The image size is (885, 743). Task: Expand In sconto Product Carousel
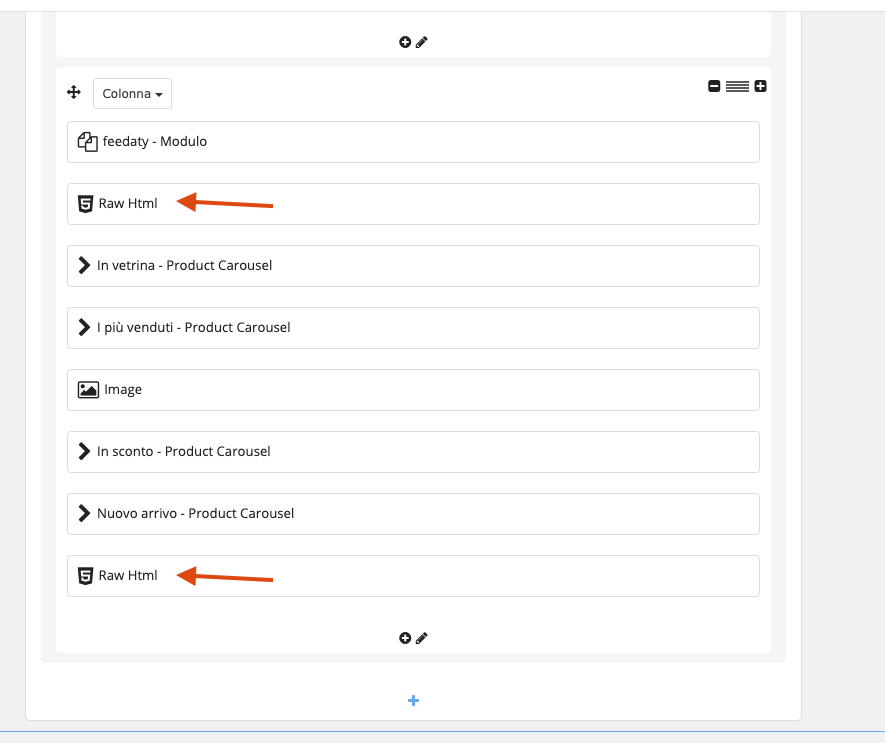coord(413,452)
